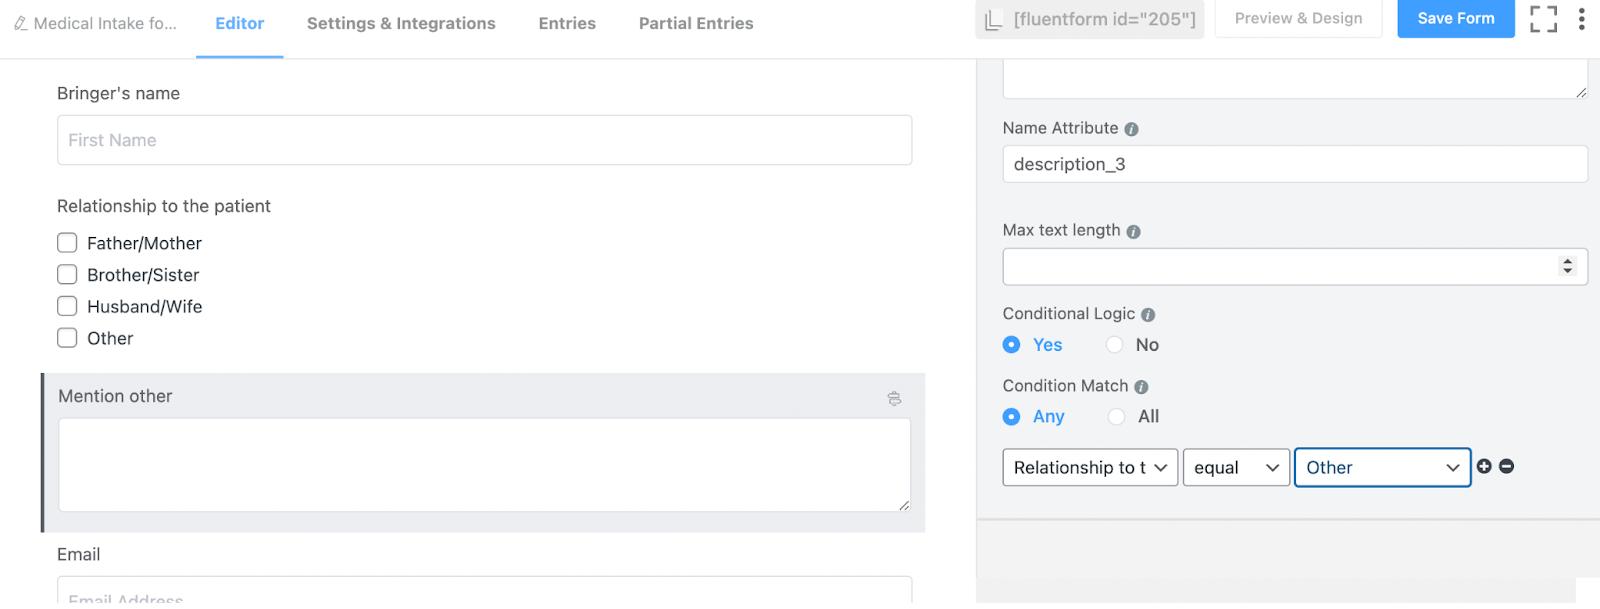Open the 'Other' value dropdown
Screen dimensions: 1600x609
coord(1382,467)
